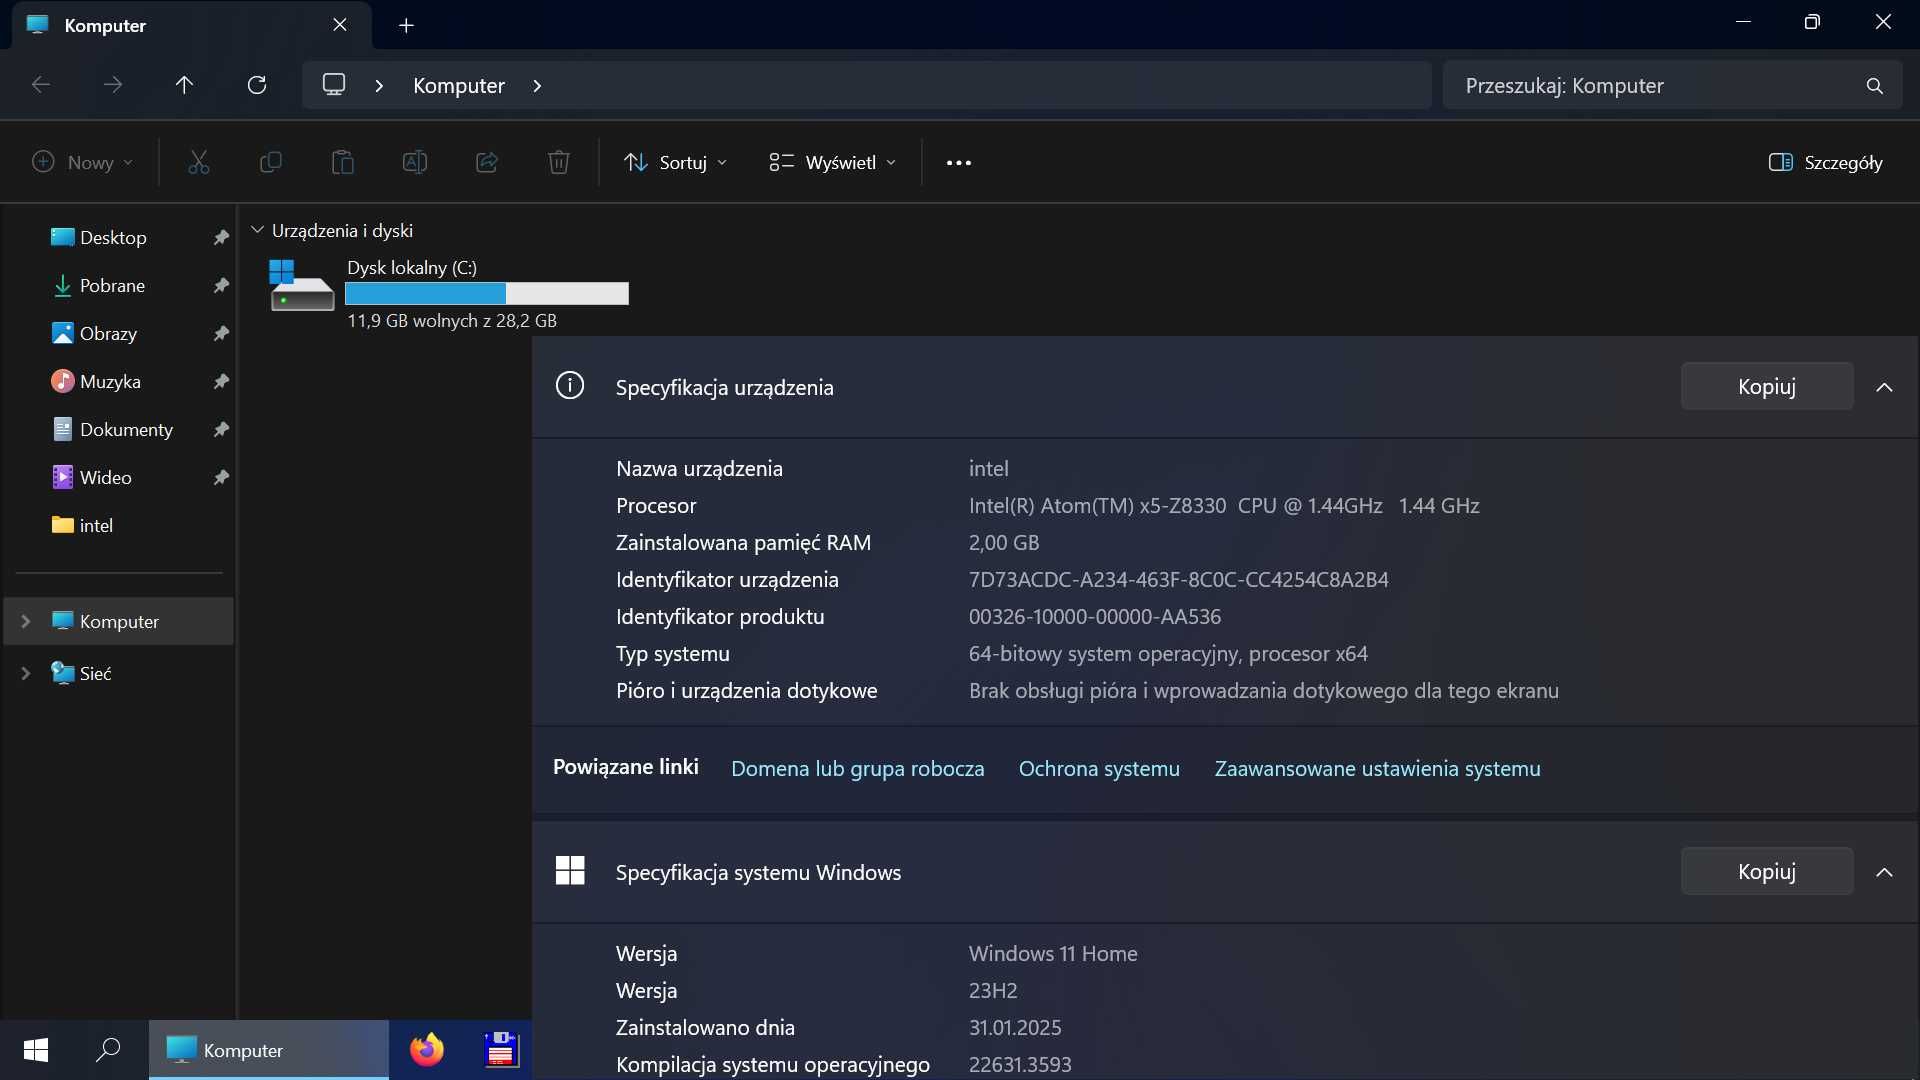Collapse Urządzenia i dyski group
This screenshot has width=1920, height=1080.
coord(257,230)
